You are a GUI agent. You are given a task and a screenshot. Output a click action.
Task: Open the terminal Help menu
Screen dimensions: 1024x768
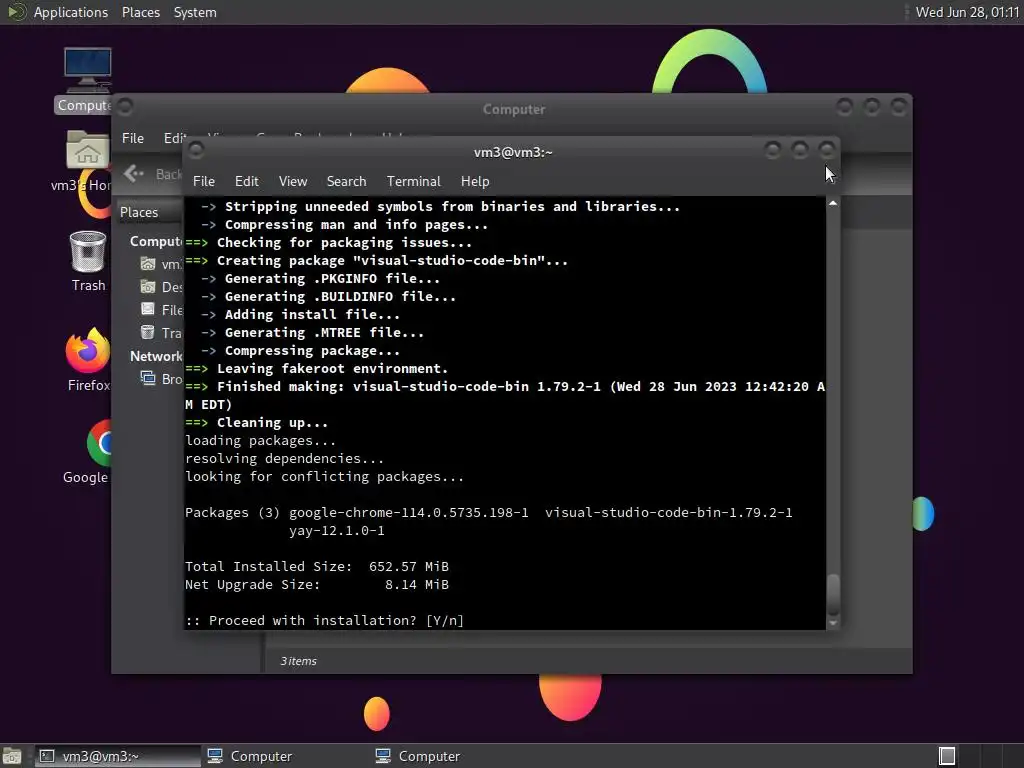(x=475, y=181)
